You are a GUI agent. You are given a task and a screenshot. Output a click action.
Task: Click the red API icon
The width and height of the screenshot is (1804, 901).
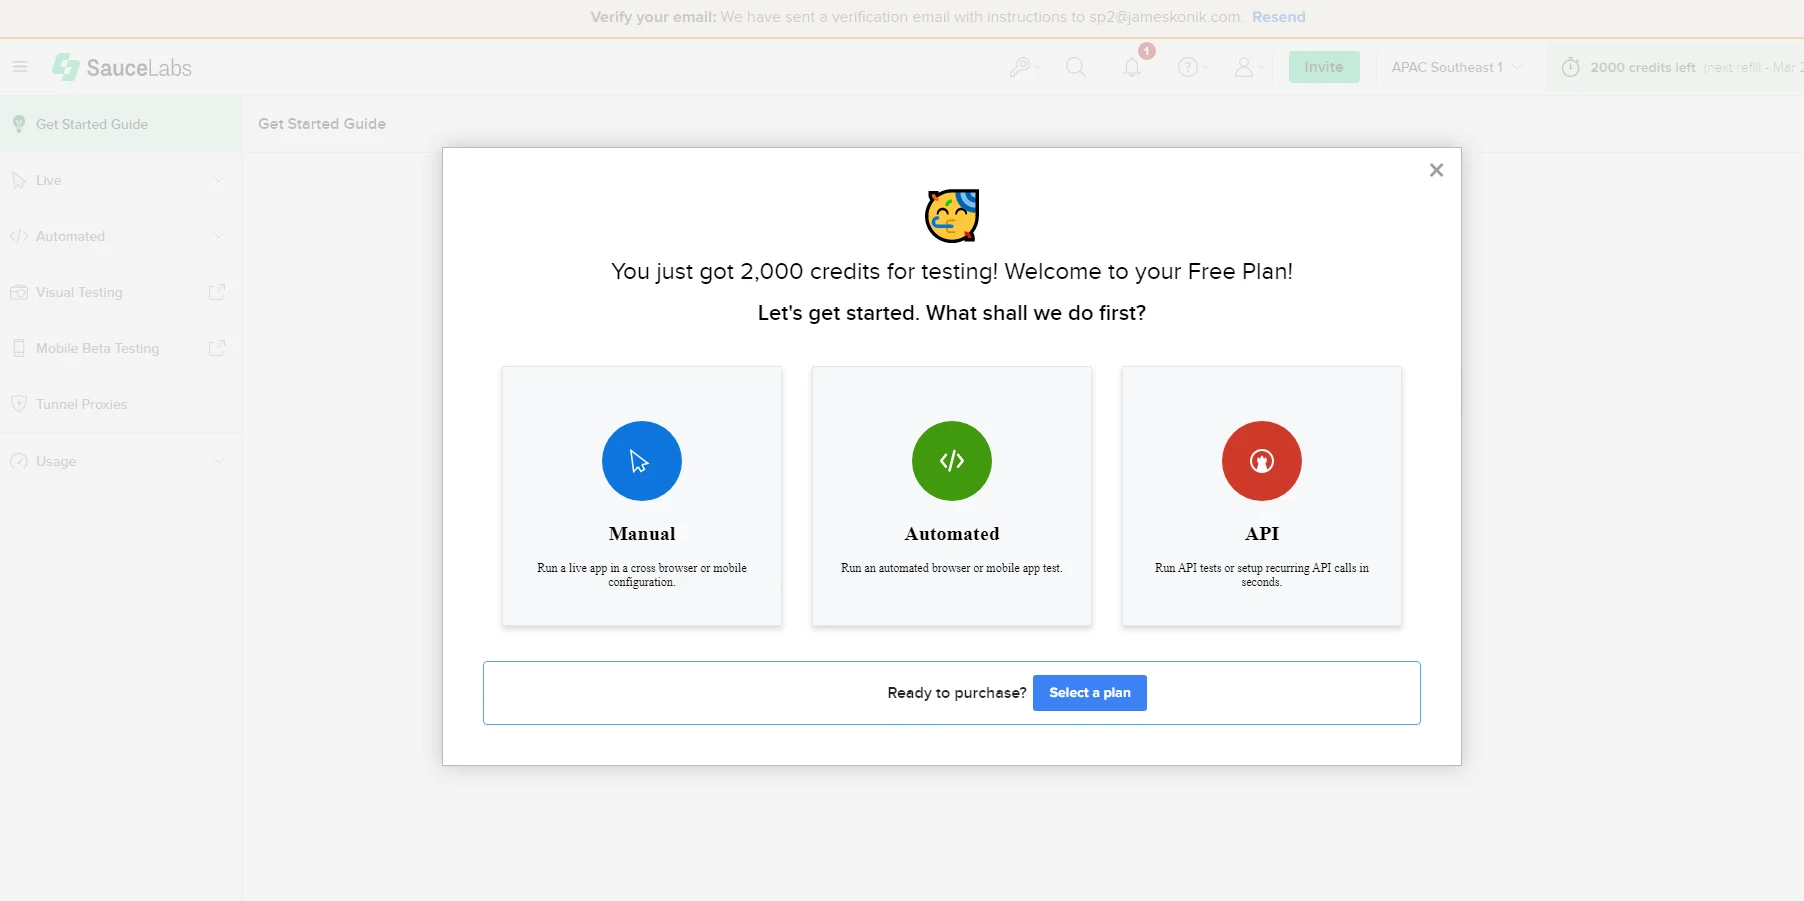click(x=1262, y=461)
